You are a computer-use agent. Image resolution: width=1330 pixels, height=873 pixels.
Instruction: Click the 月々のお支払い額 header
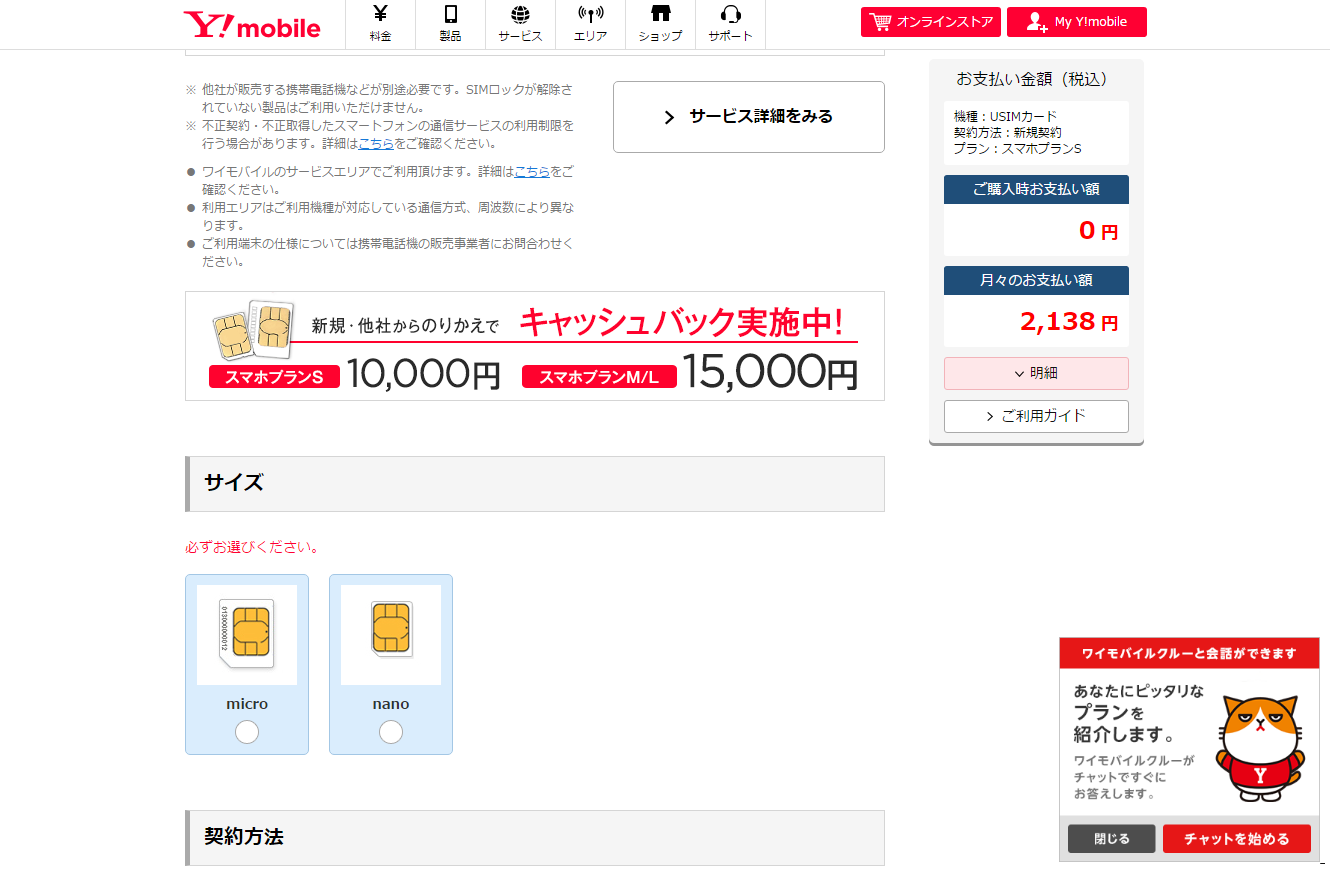1036,281
